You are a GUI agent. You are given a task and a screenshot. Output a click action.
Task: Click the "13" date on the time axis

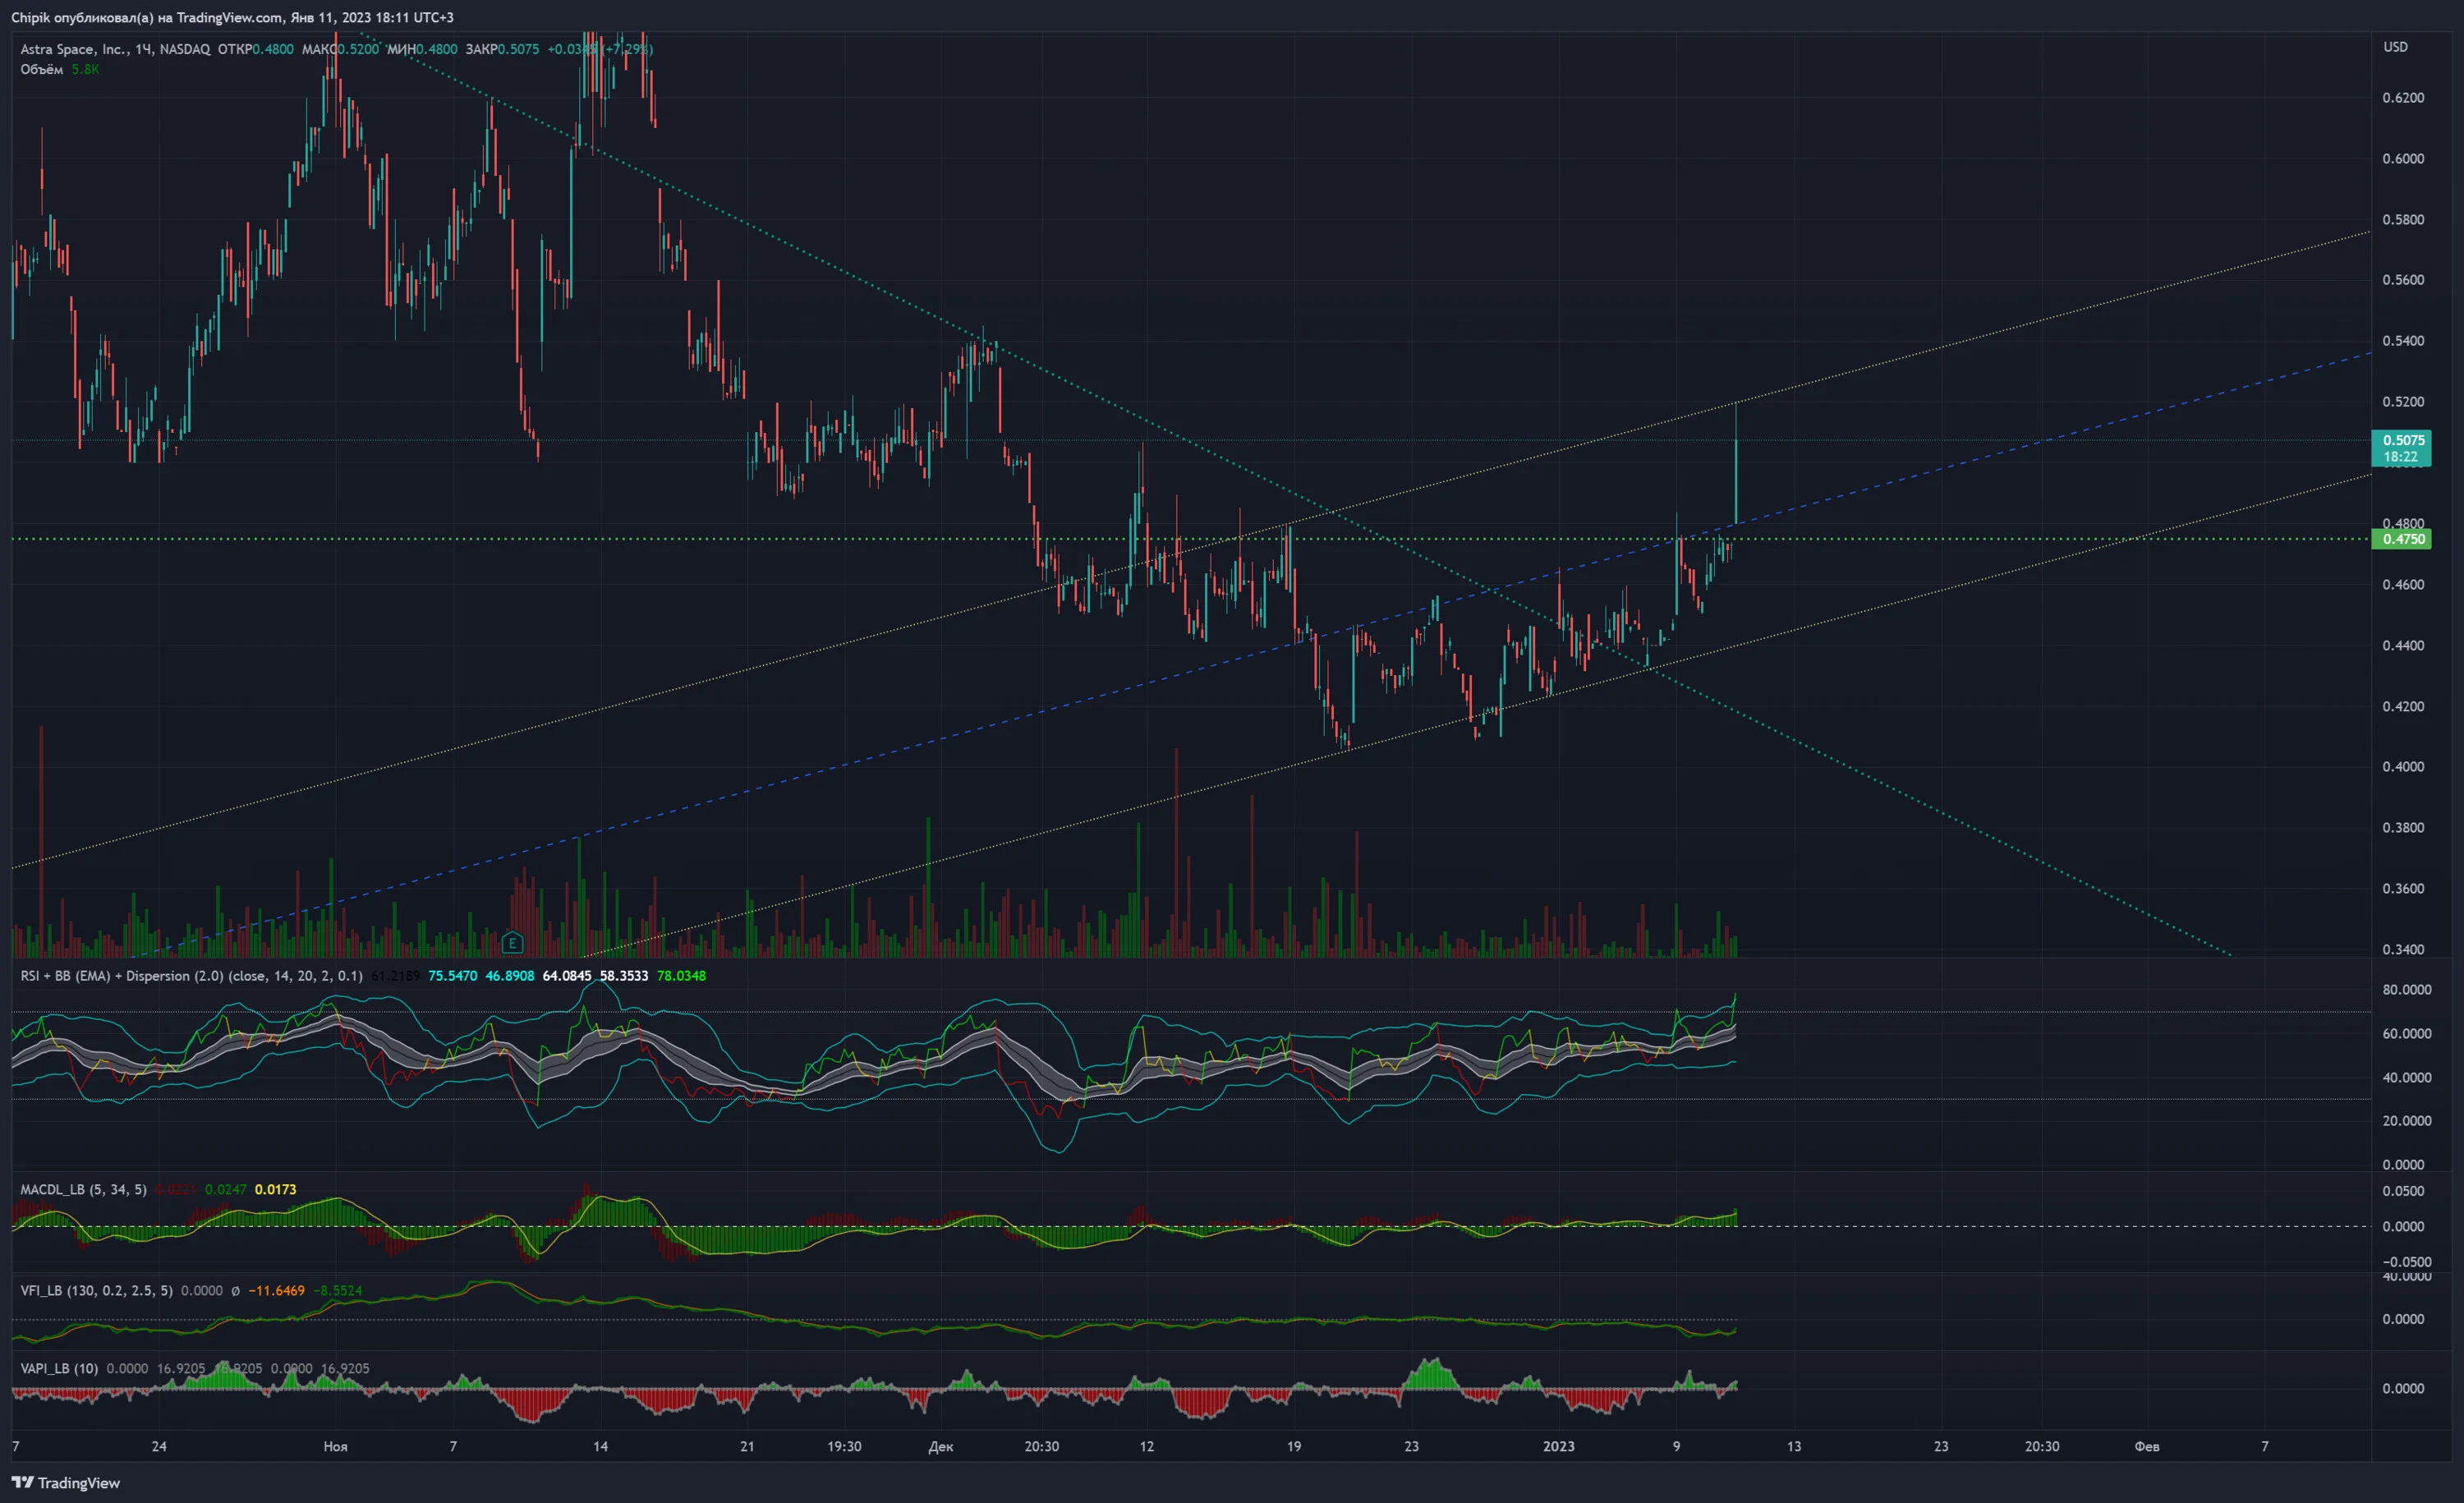[x=1794, y=1446]
